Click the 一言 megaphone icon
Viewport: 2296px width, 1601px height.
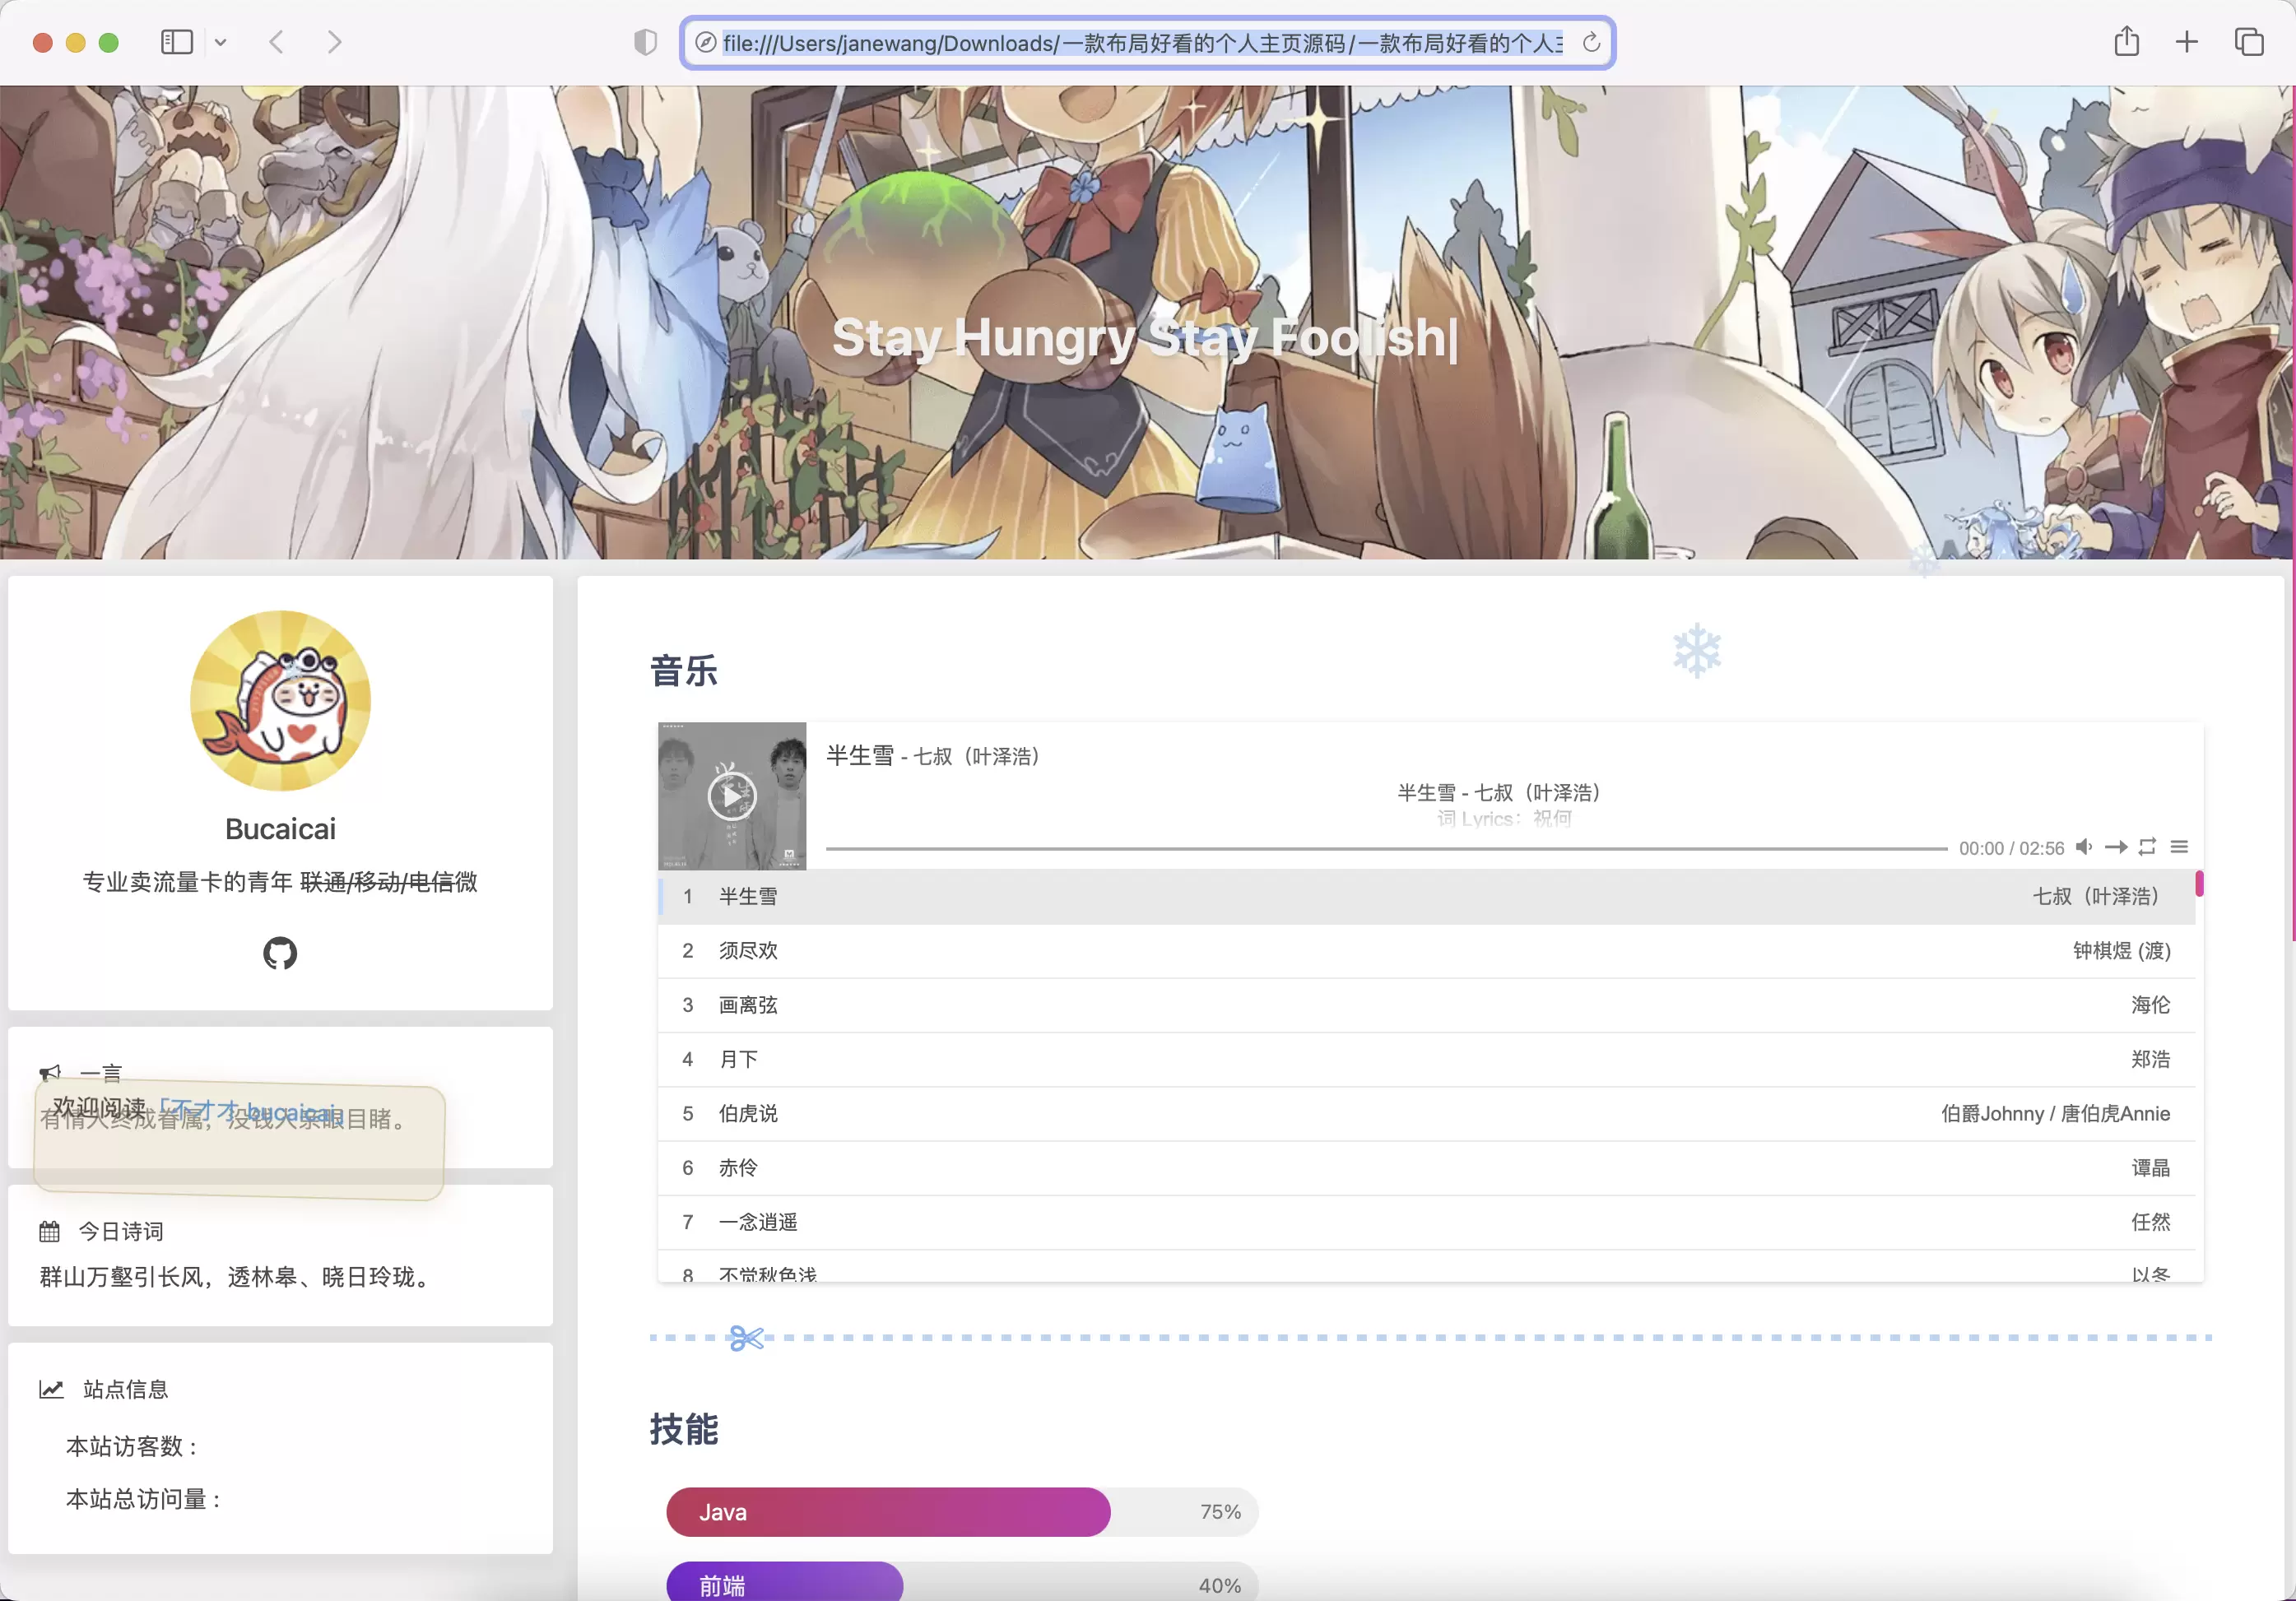[50, 1073]
